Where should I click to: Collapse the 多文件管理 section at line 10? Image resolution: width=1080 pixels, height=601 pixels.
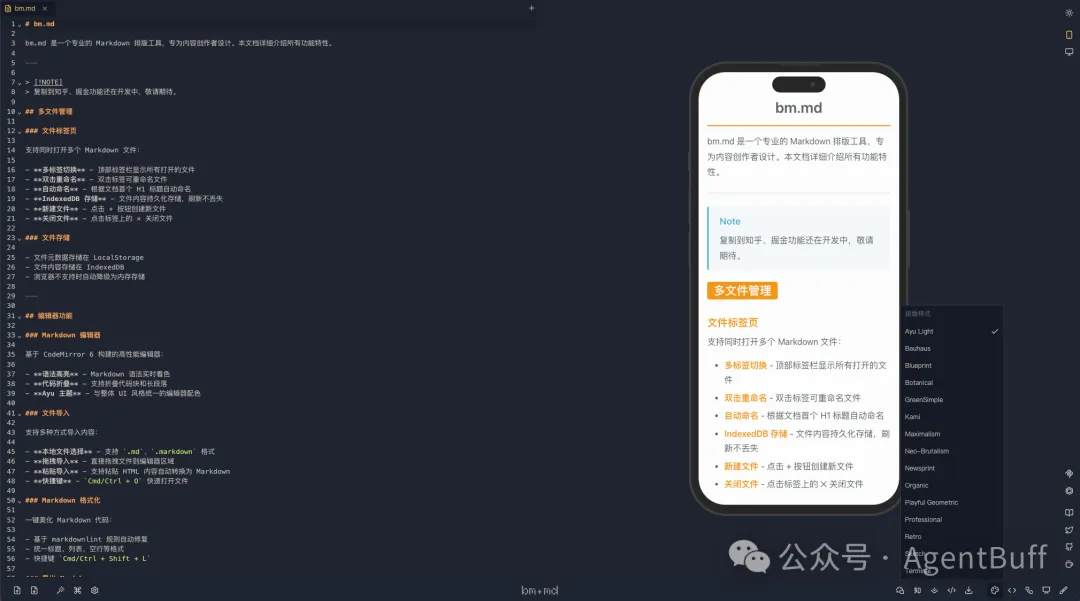pos(19,112)
